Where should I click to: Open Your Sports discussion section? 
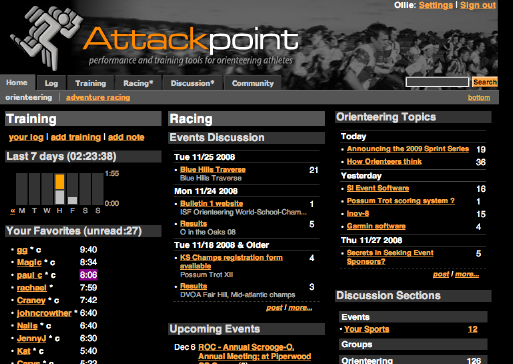pyautogui.click(x=367, y=329)
